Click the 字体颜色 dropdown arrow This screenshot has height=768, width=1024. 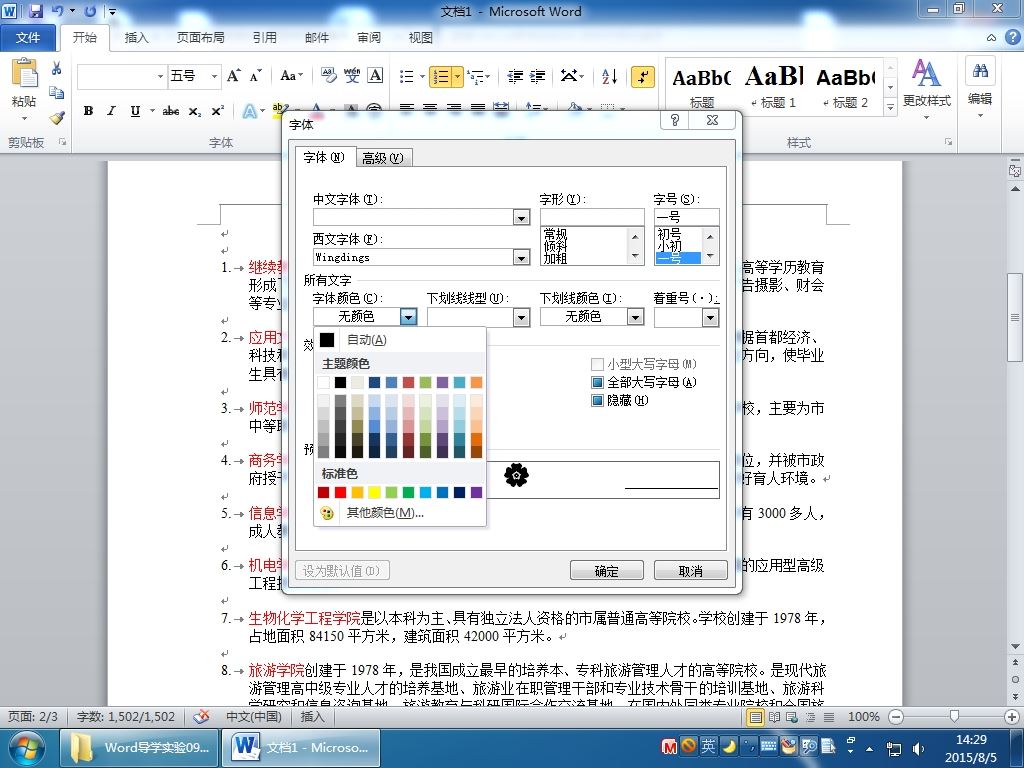[408, 317]
